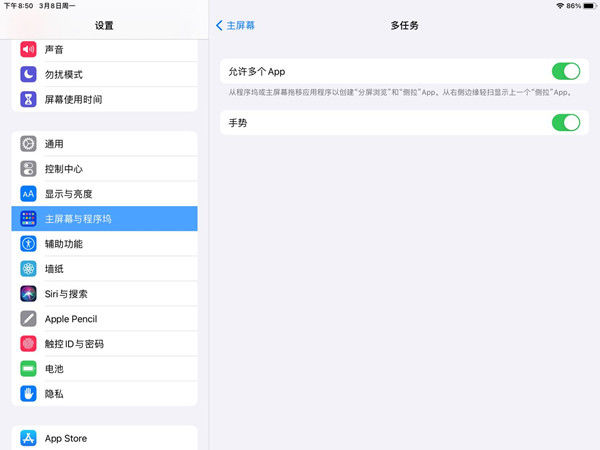Tap the App Store icon
600x450 pixels.
pos(28,438)
